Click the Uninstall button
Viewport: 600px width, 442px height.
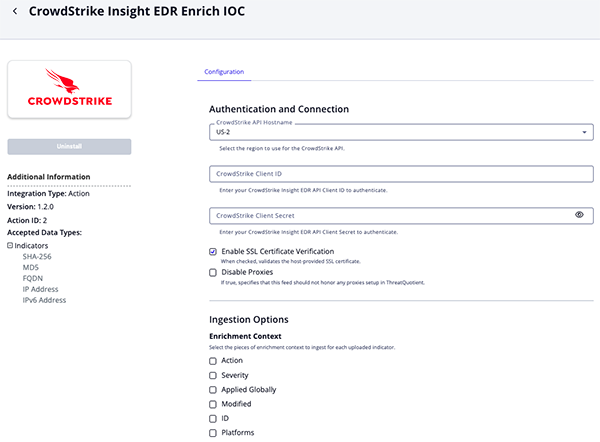coord(69,147)
